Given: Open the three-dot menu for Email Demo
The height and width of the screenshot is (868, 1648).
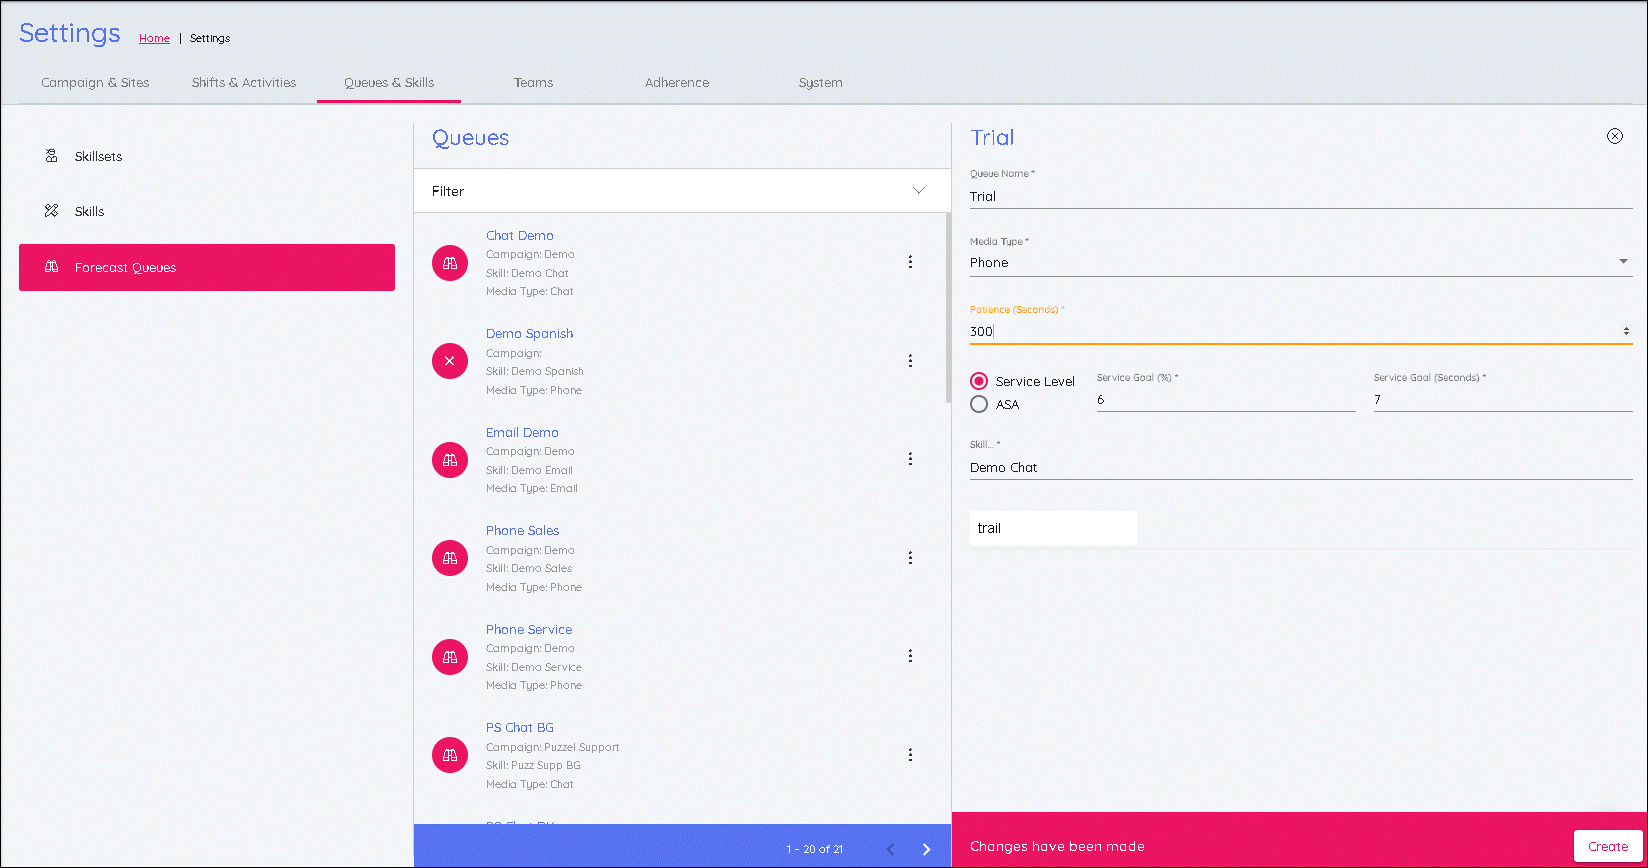Looking at the screenshot, I should point(910,459).
